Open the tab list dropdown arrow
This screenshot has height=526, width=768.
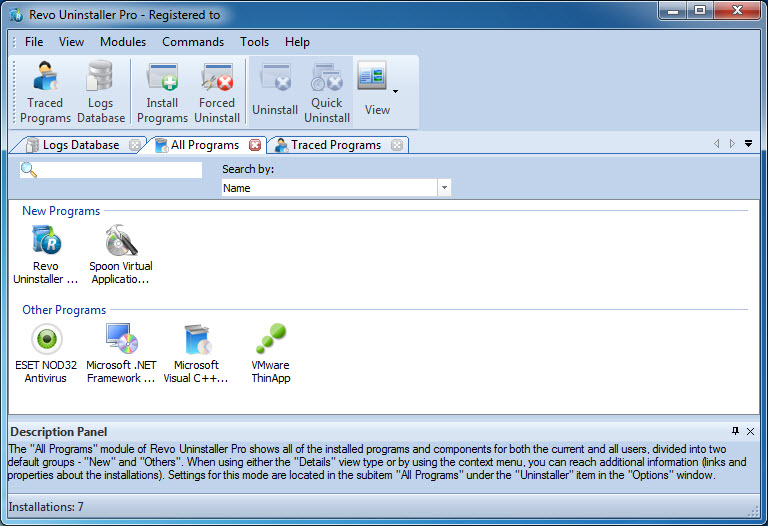pos(748,143)
